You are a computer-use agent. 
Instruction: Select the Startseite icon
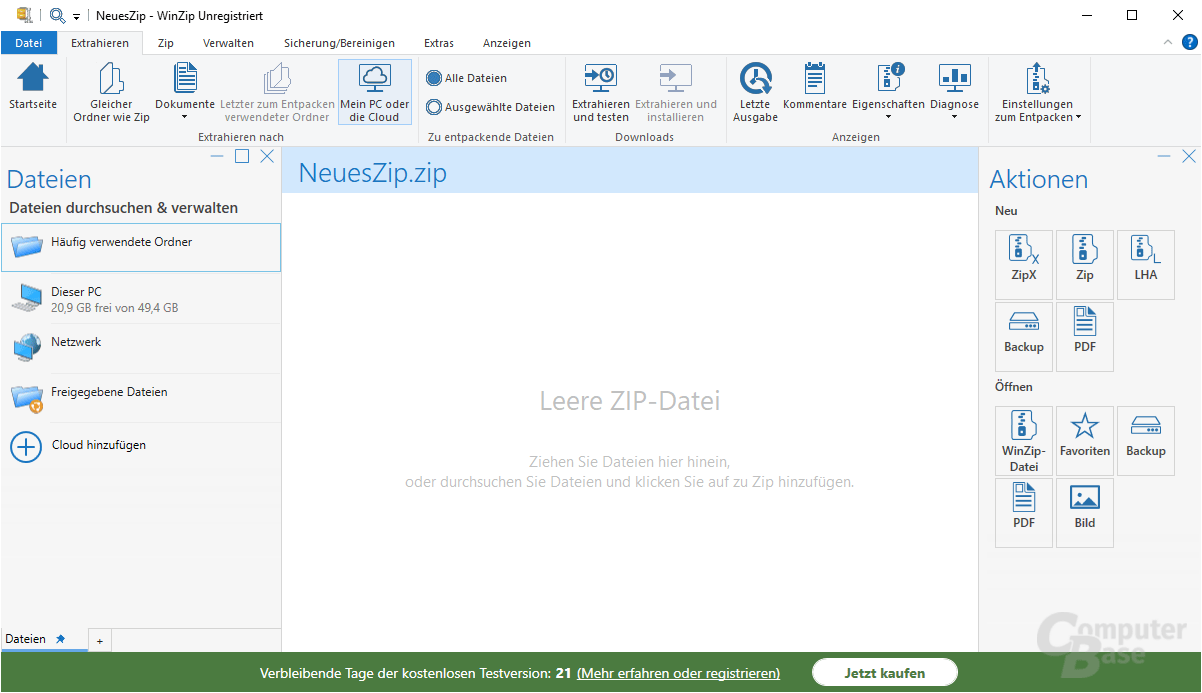(x=33, y=91)
